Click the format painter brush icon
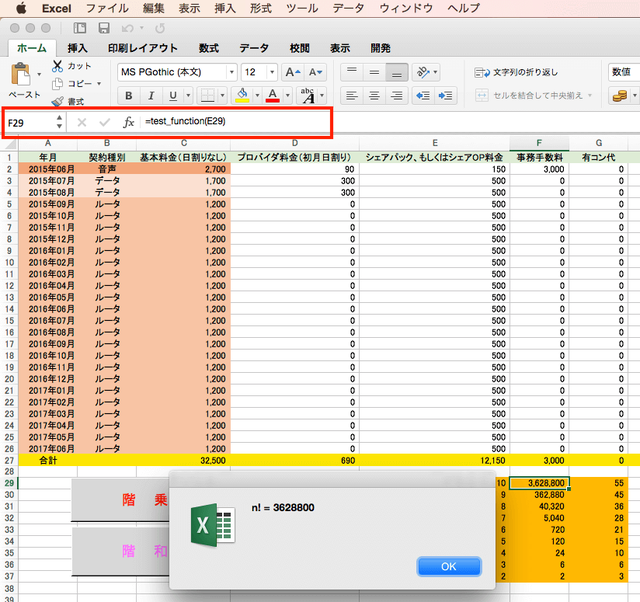 tap(58, 101)
